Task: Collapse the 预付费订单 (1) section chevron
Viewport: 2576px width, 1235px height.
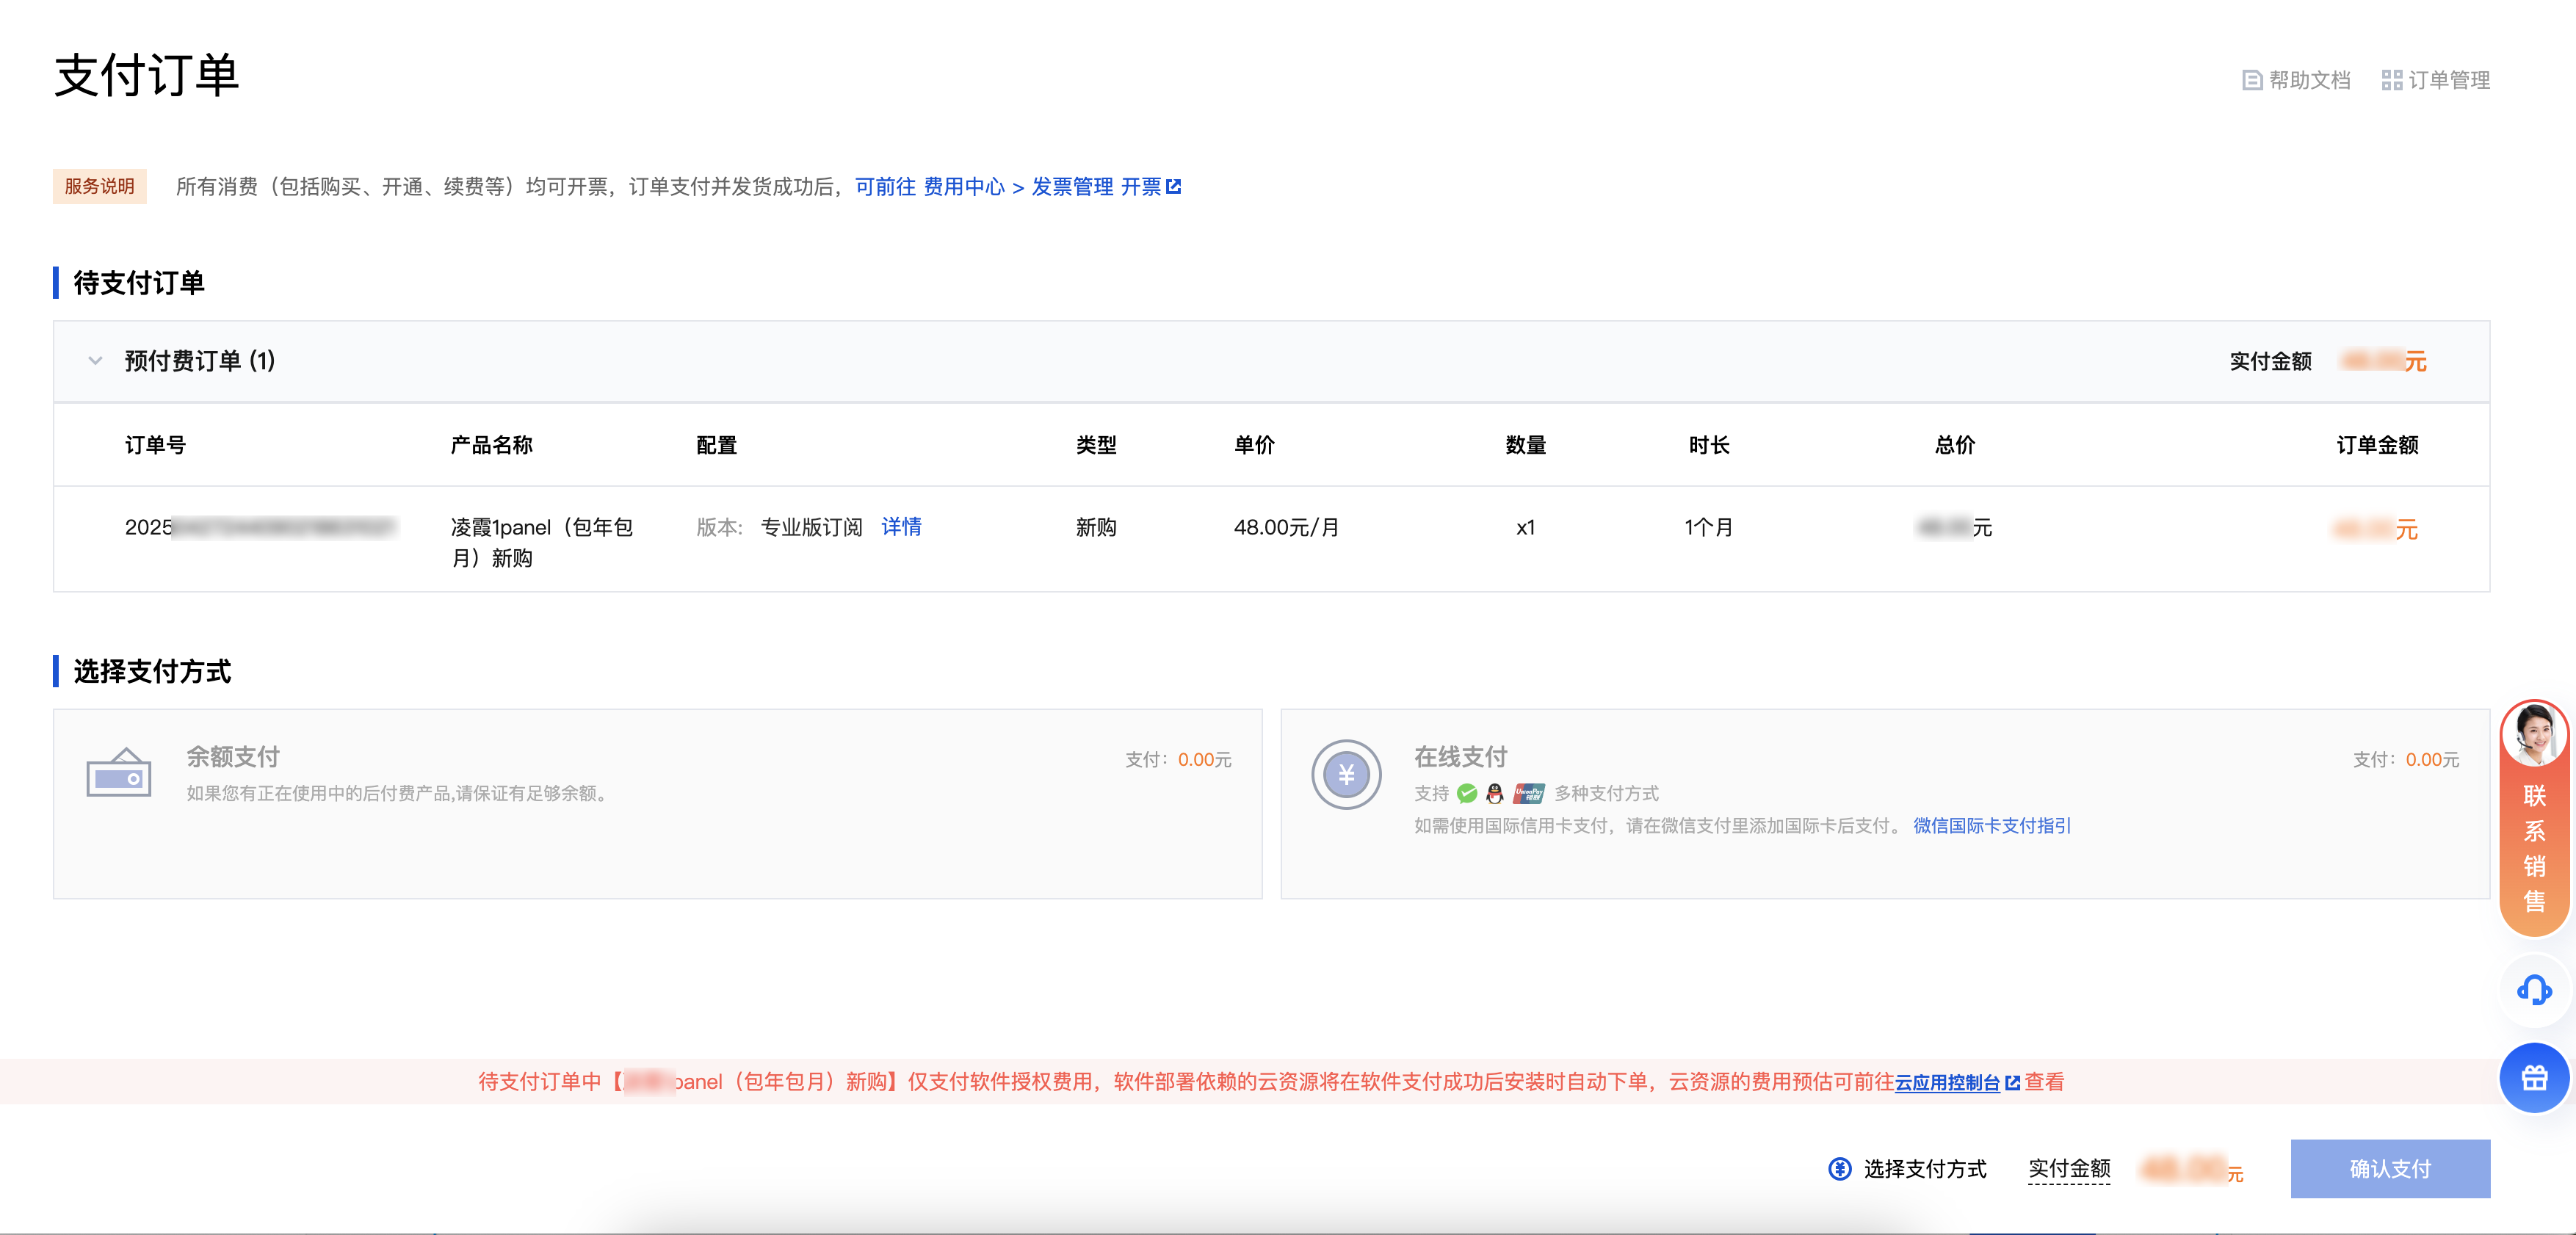Action: coord(95,361)
